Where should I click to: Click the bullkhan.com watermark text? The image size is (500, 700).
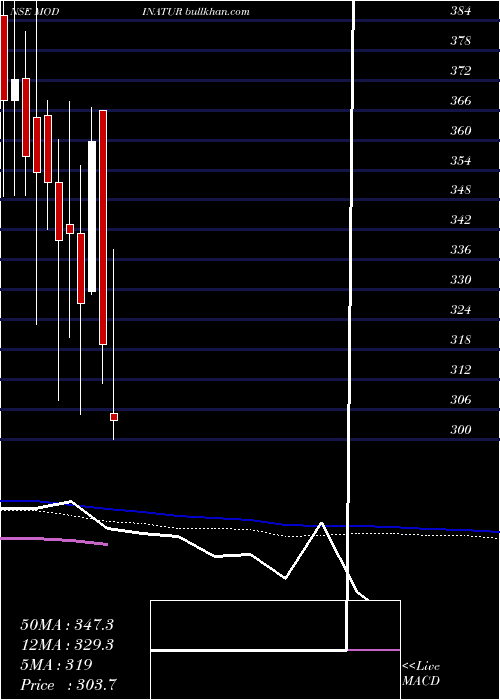point(217,12)
